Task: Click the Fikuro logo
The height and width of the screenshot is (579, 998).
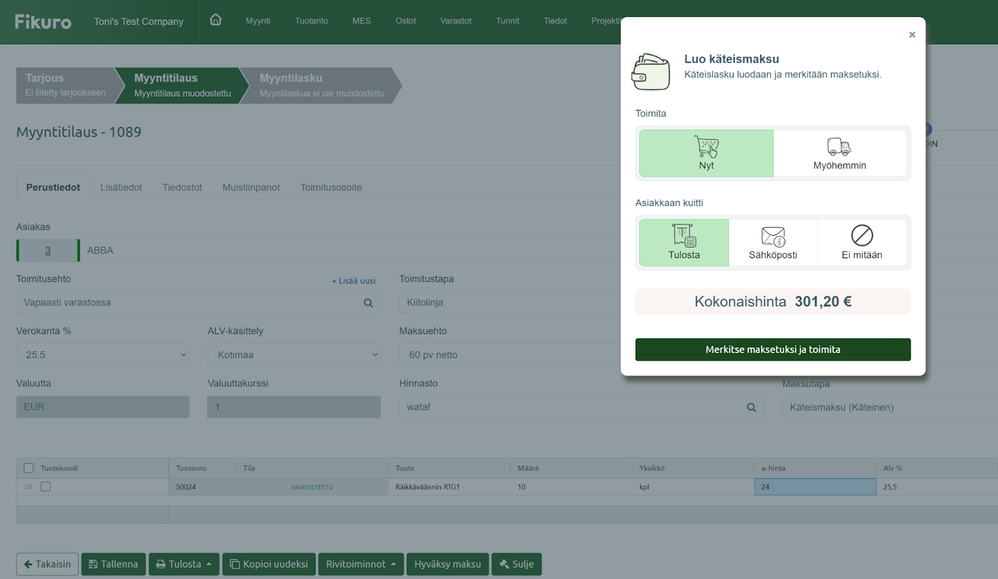Action: 43,22
